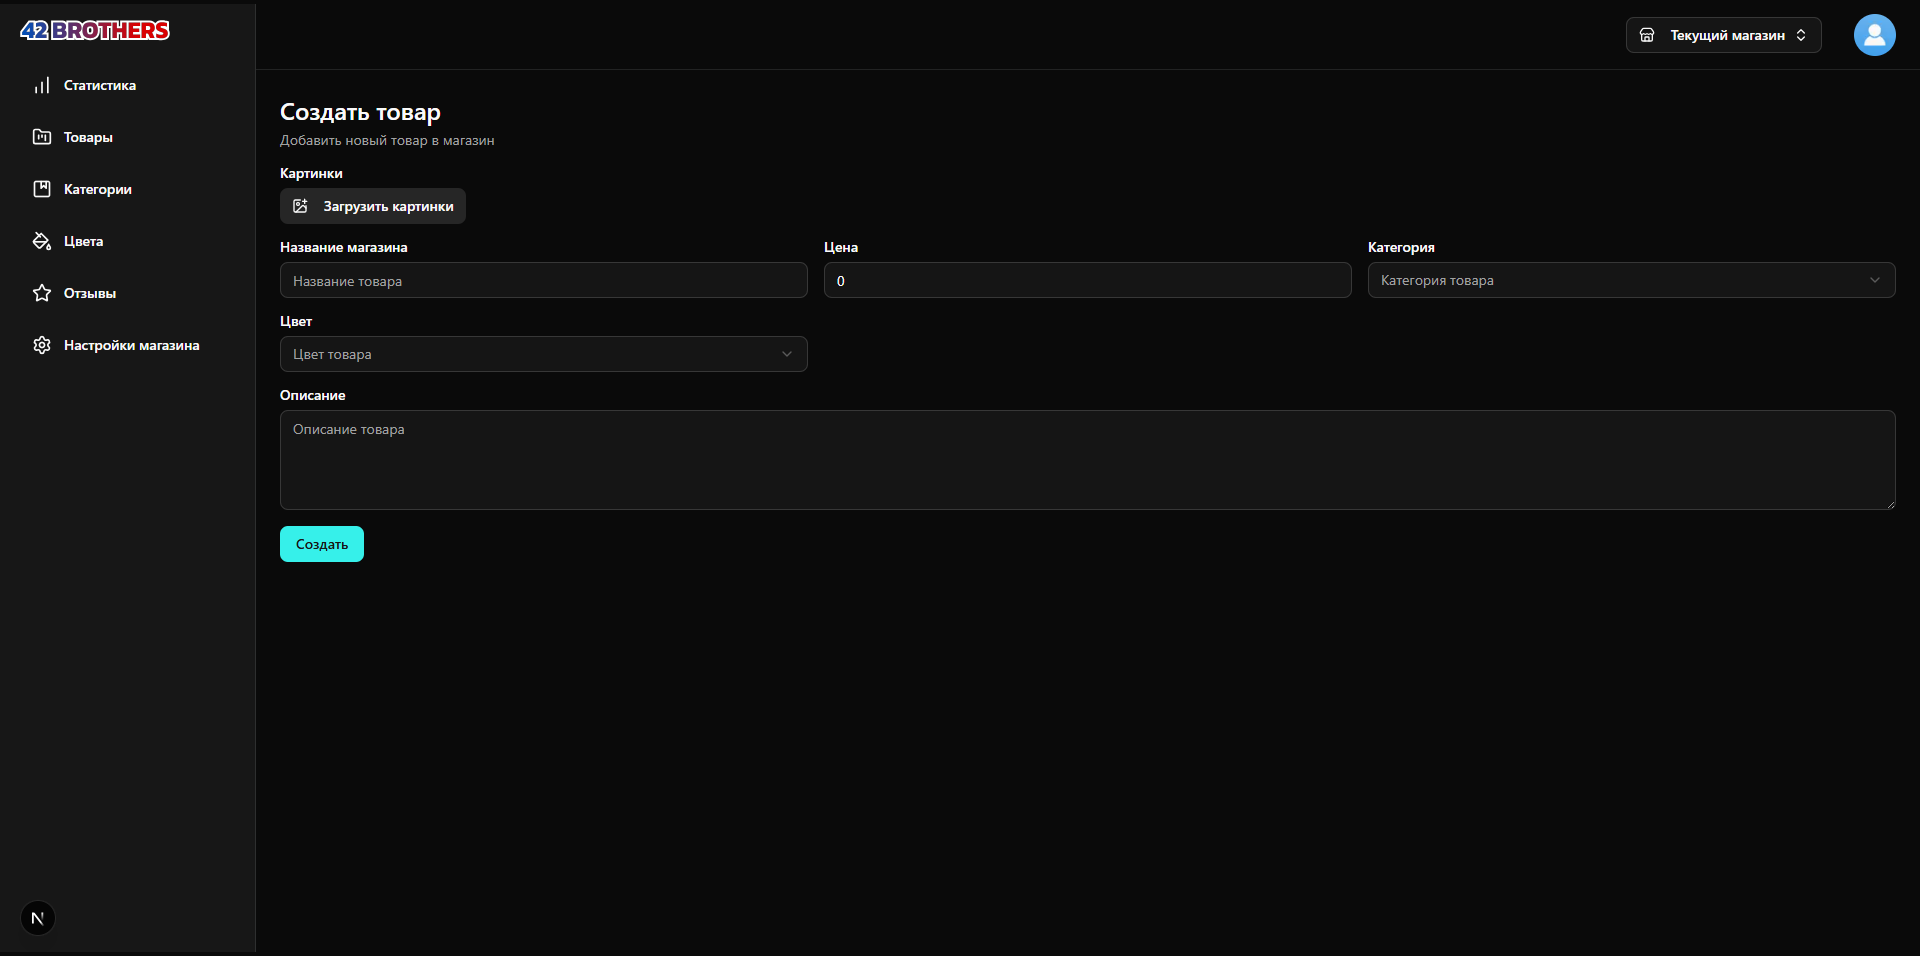Go to the Статистика menu item
Viewport: 1920px width, 956px height.
100,86
